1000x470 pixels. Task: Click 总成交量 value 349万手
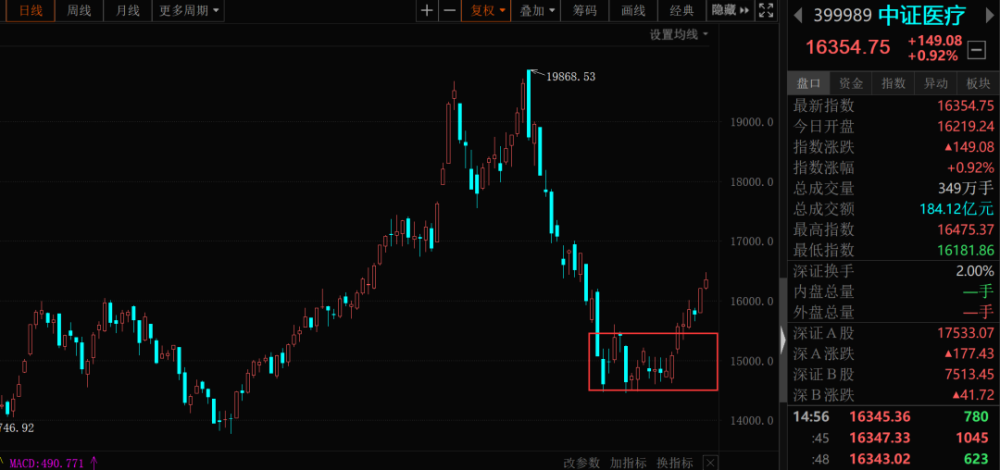coord(967,188)
